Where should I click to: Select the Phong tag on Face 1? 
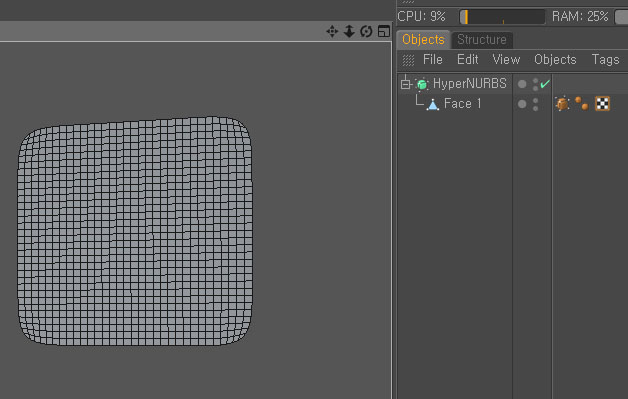(562, 104)
